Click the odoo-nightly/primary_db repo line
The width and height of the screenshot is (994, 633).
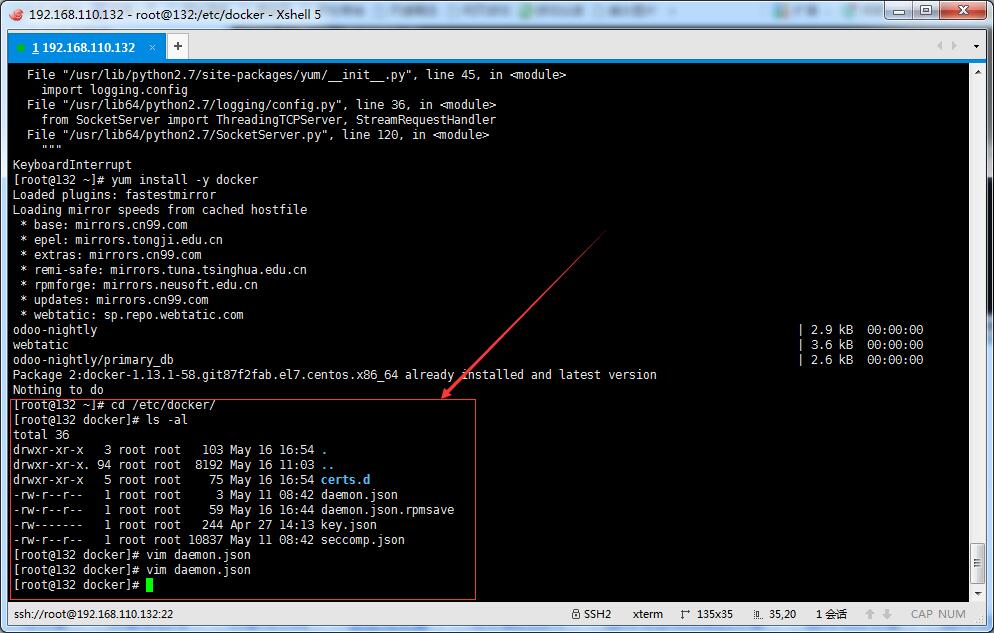click(93, 360)
